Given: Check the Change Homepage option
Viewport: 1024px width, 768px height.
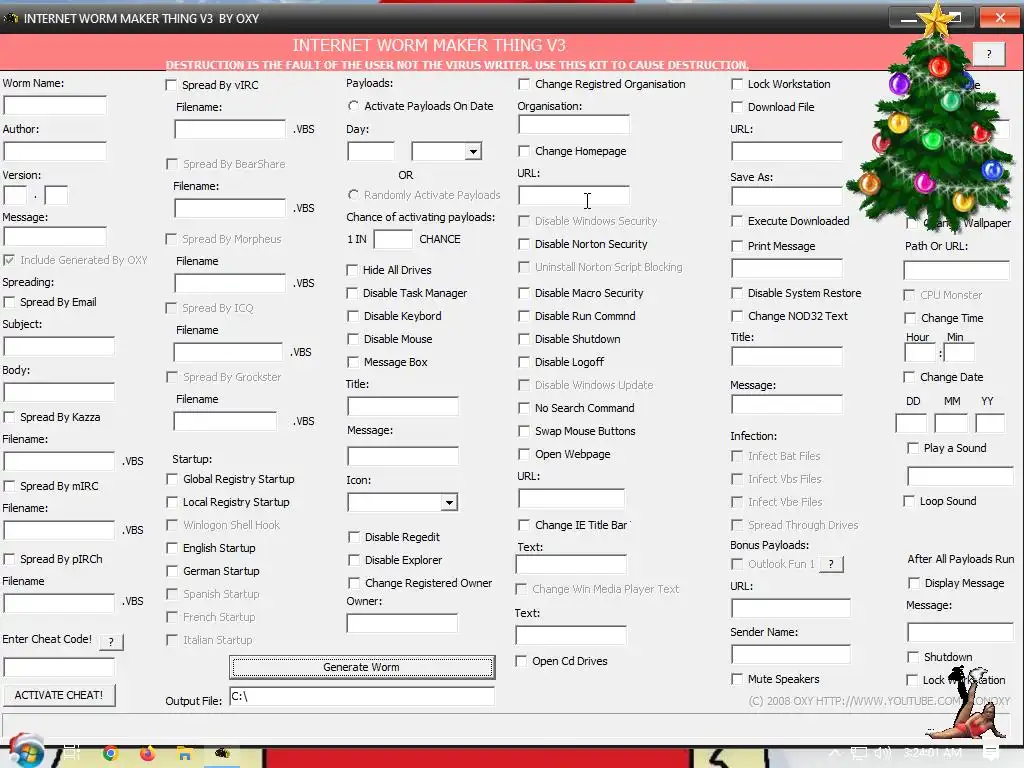Looking at the screenshot, I should pos(524,151).
